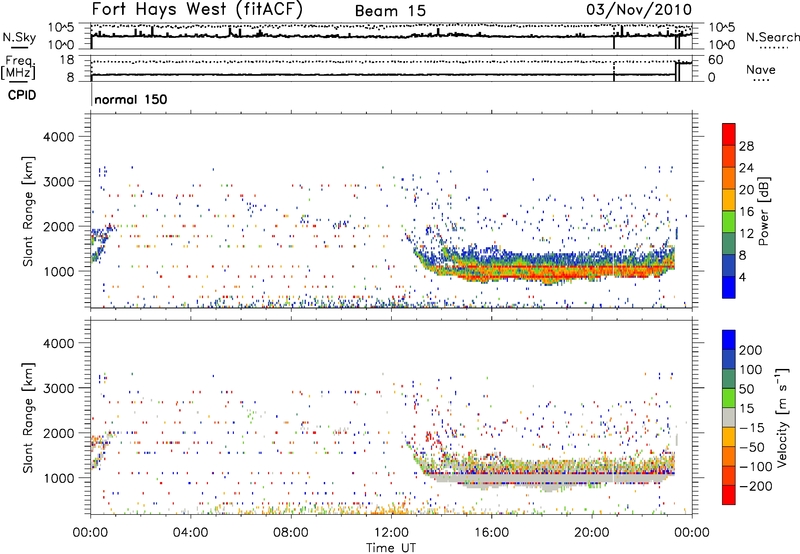Screen dimensions: 800x554
Task: Click the 'N.Search' legend label
Action: tap(772, 37)
